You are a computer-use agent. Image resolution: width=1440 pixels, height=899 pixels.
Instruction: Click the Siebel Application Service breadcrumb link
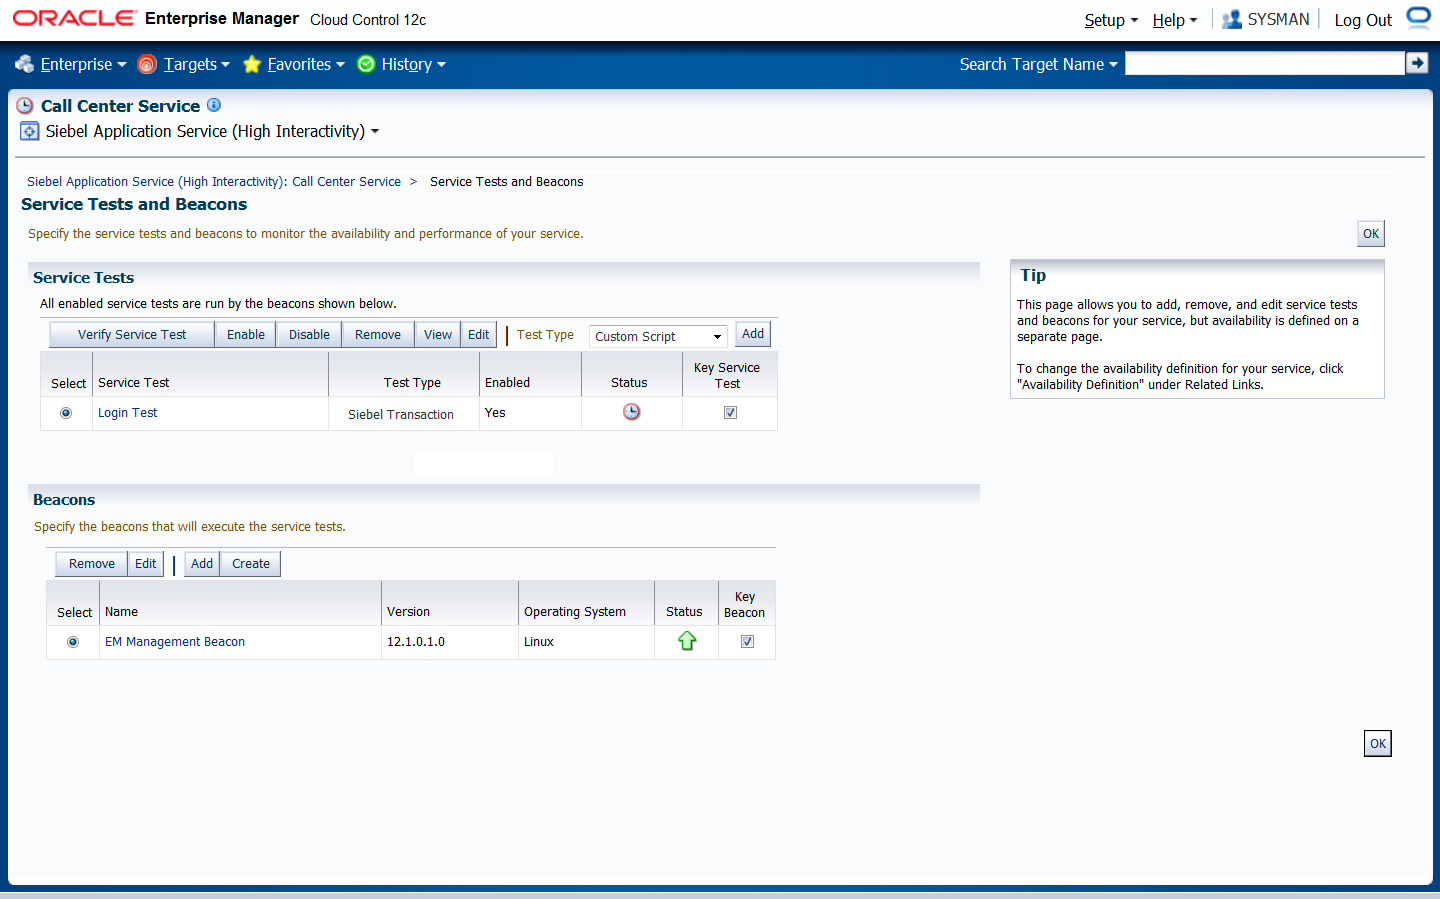tap(214, 182)
